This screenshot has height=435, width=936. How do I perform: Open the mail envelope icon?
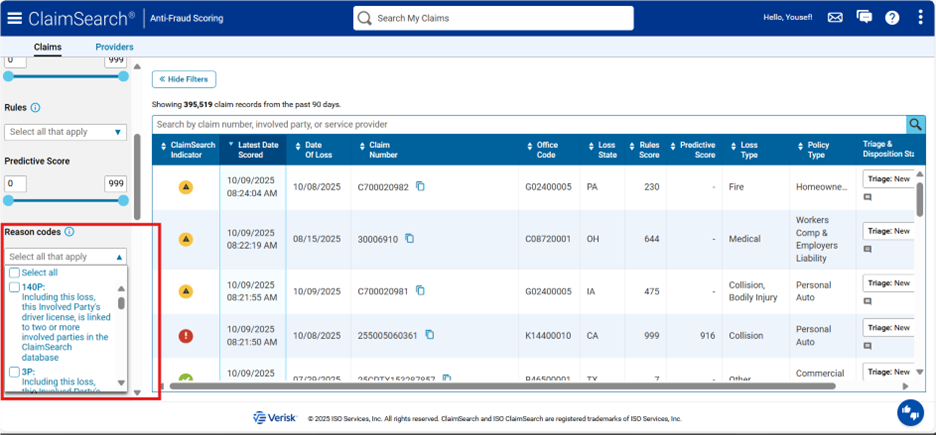pos(835,17)
